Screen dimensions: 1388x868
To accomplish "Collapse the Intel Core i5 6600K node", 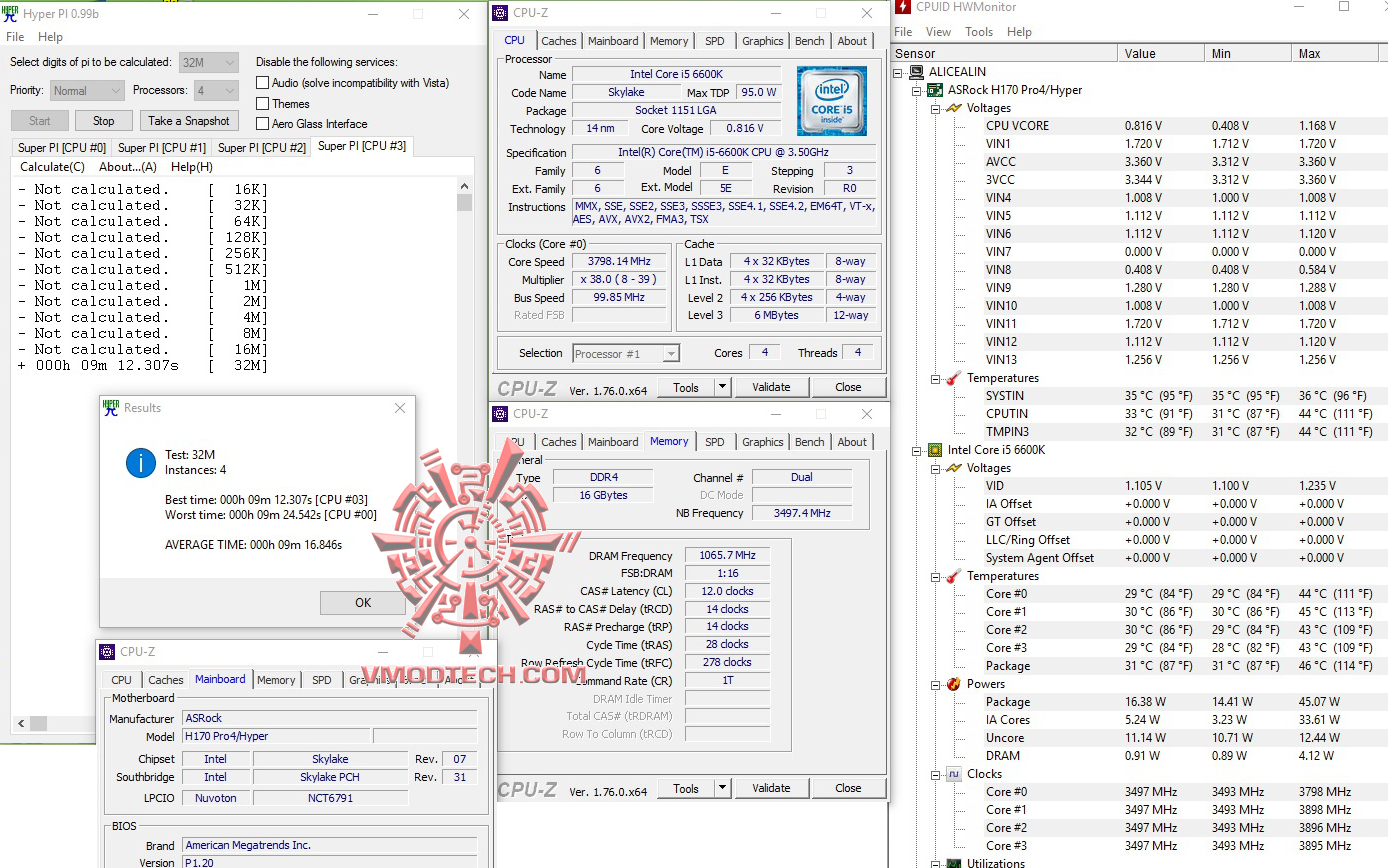I will (917, 450).
